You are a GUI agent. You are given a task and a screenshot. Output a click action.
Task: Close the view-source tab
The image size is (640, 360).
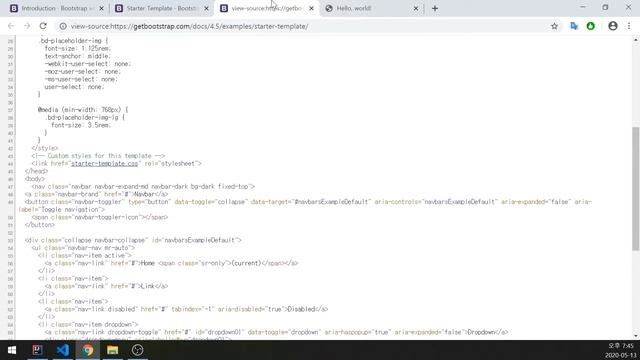[311, 8]
